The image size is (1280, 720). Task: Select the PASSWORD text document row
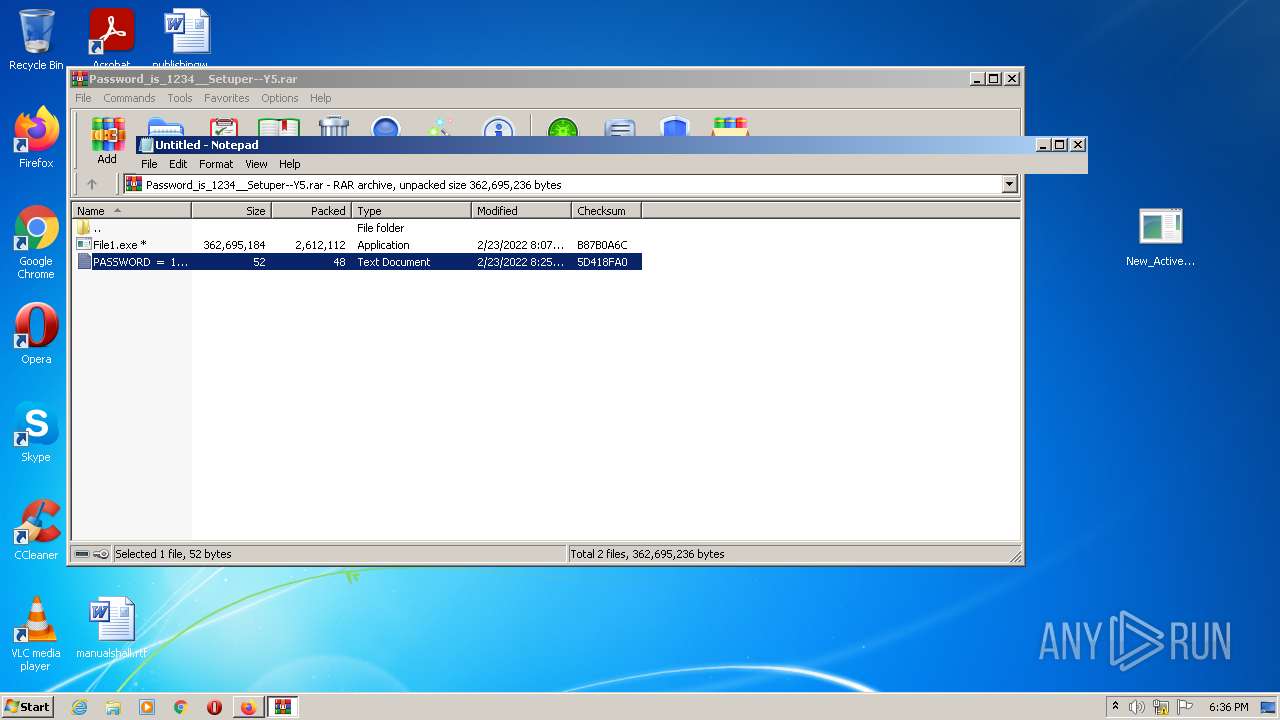(x=357, y=262)
